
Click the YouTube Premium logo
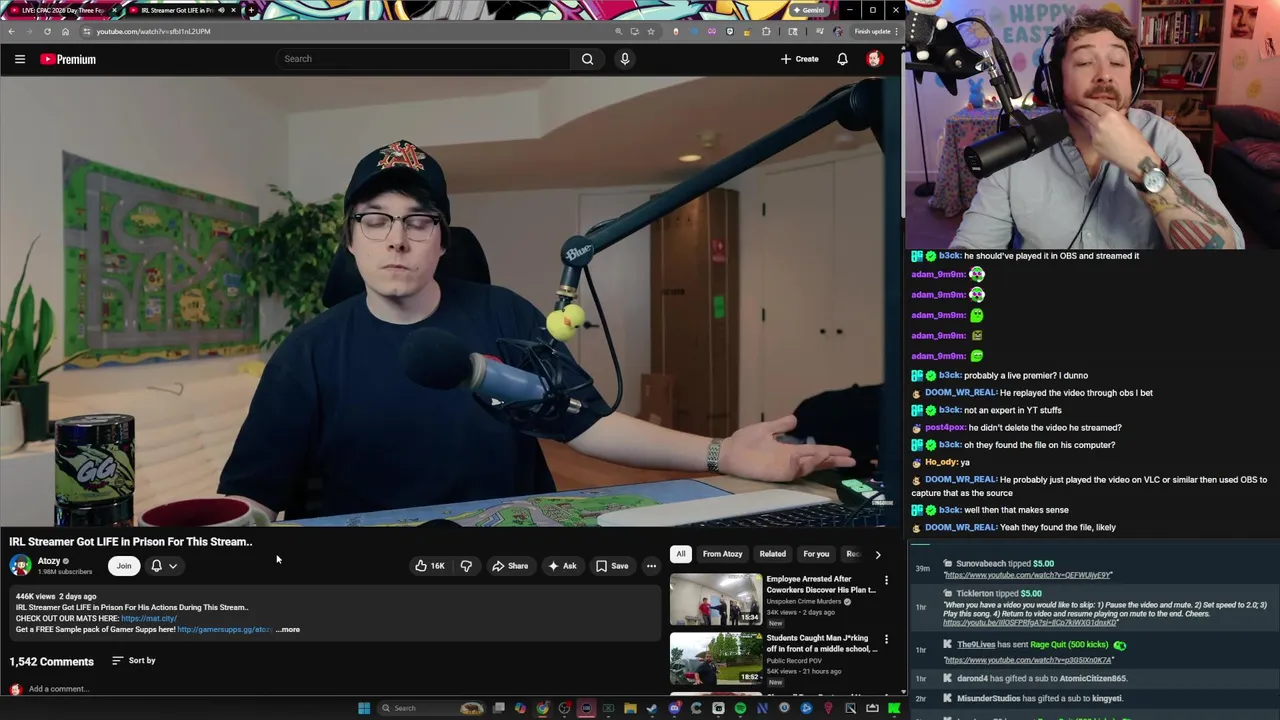68,59
